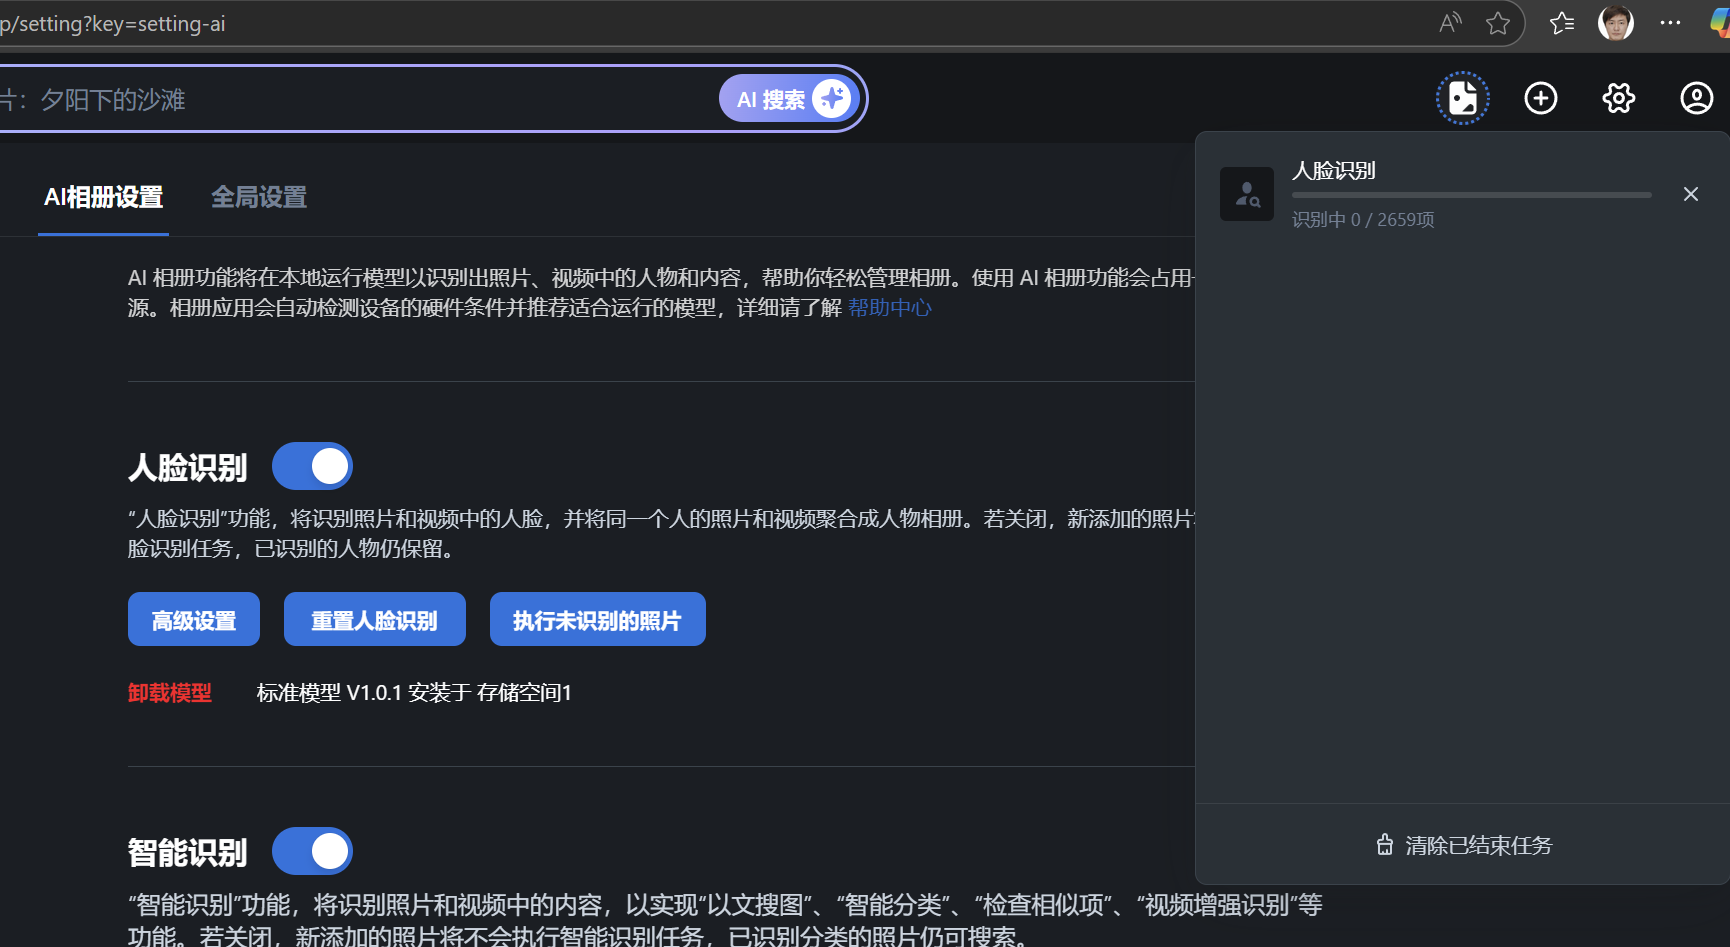
Task: Click the 识别中 0 / 2659项 status text
Action: [1363, 220]
